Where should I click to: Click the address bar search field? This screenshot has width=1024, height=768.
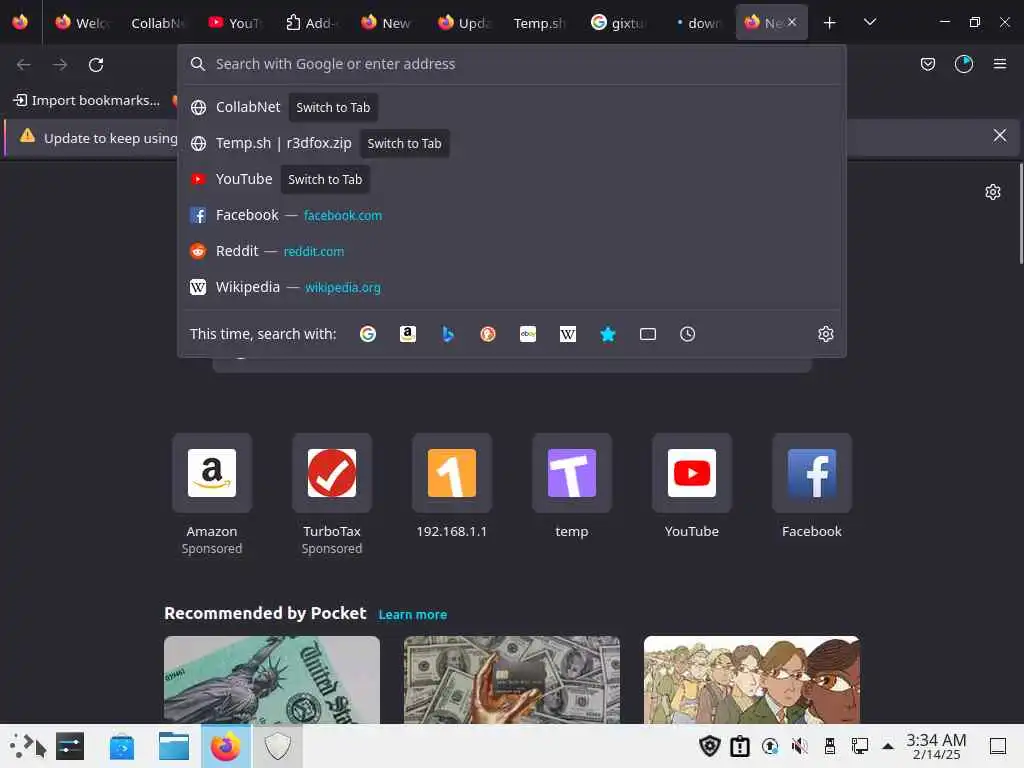pos(512,64)
